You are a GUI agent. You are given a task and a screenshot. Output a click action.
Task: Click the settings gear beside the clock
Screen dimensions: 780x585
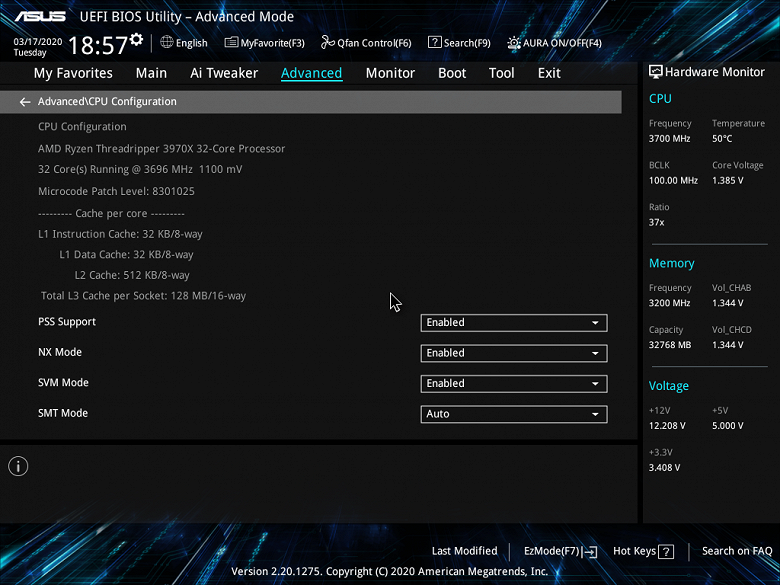pyautogui.click(x=136, y=40)
